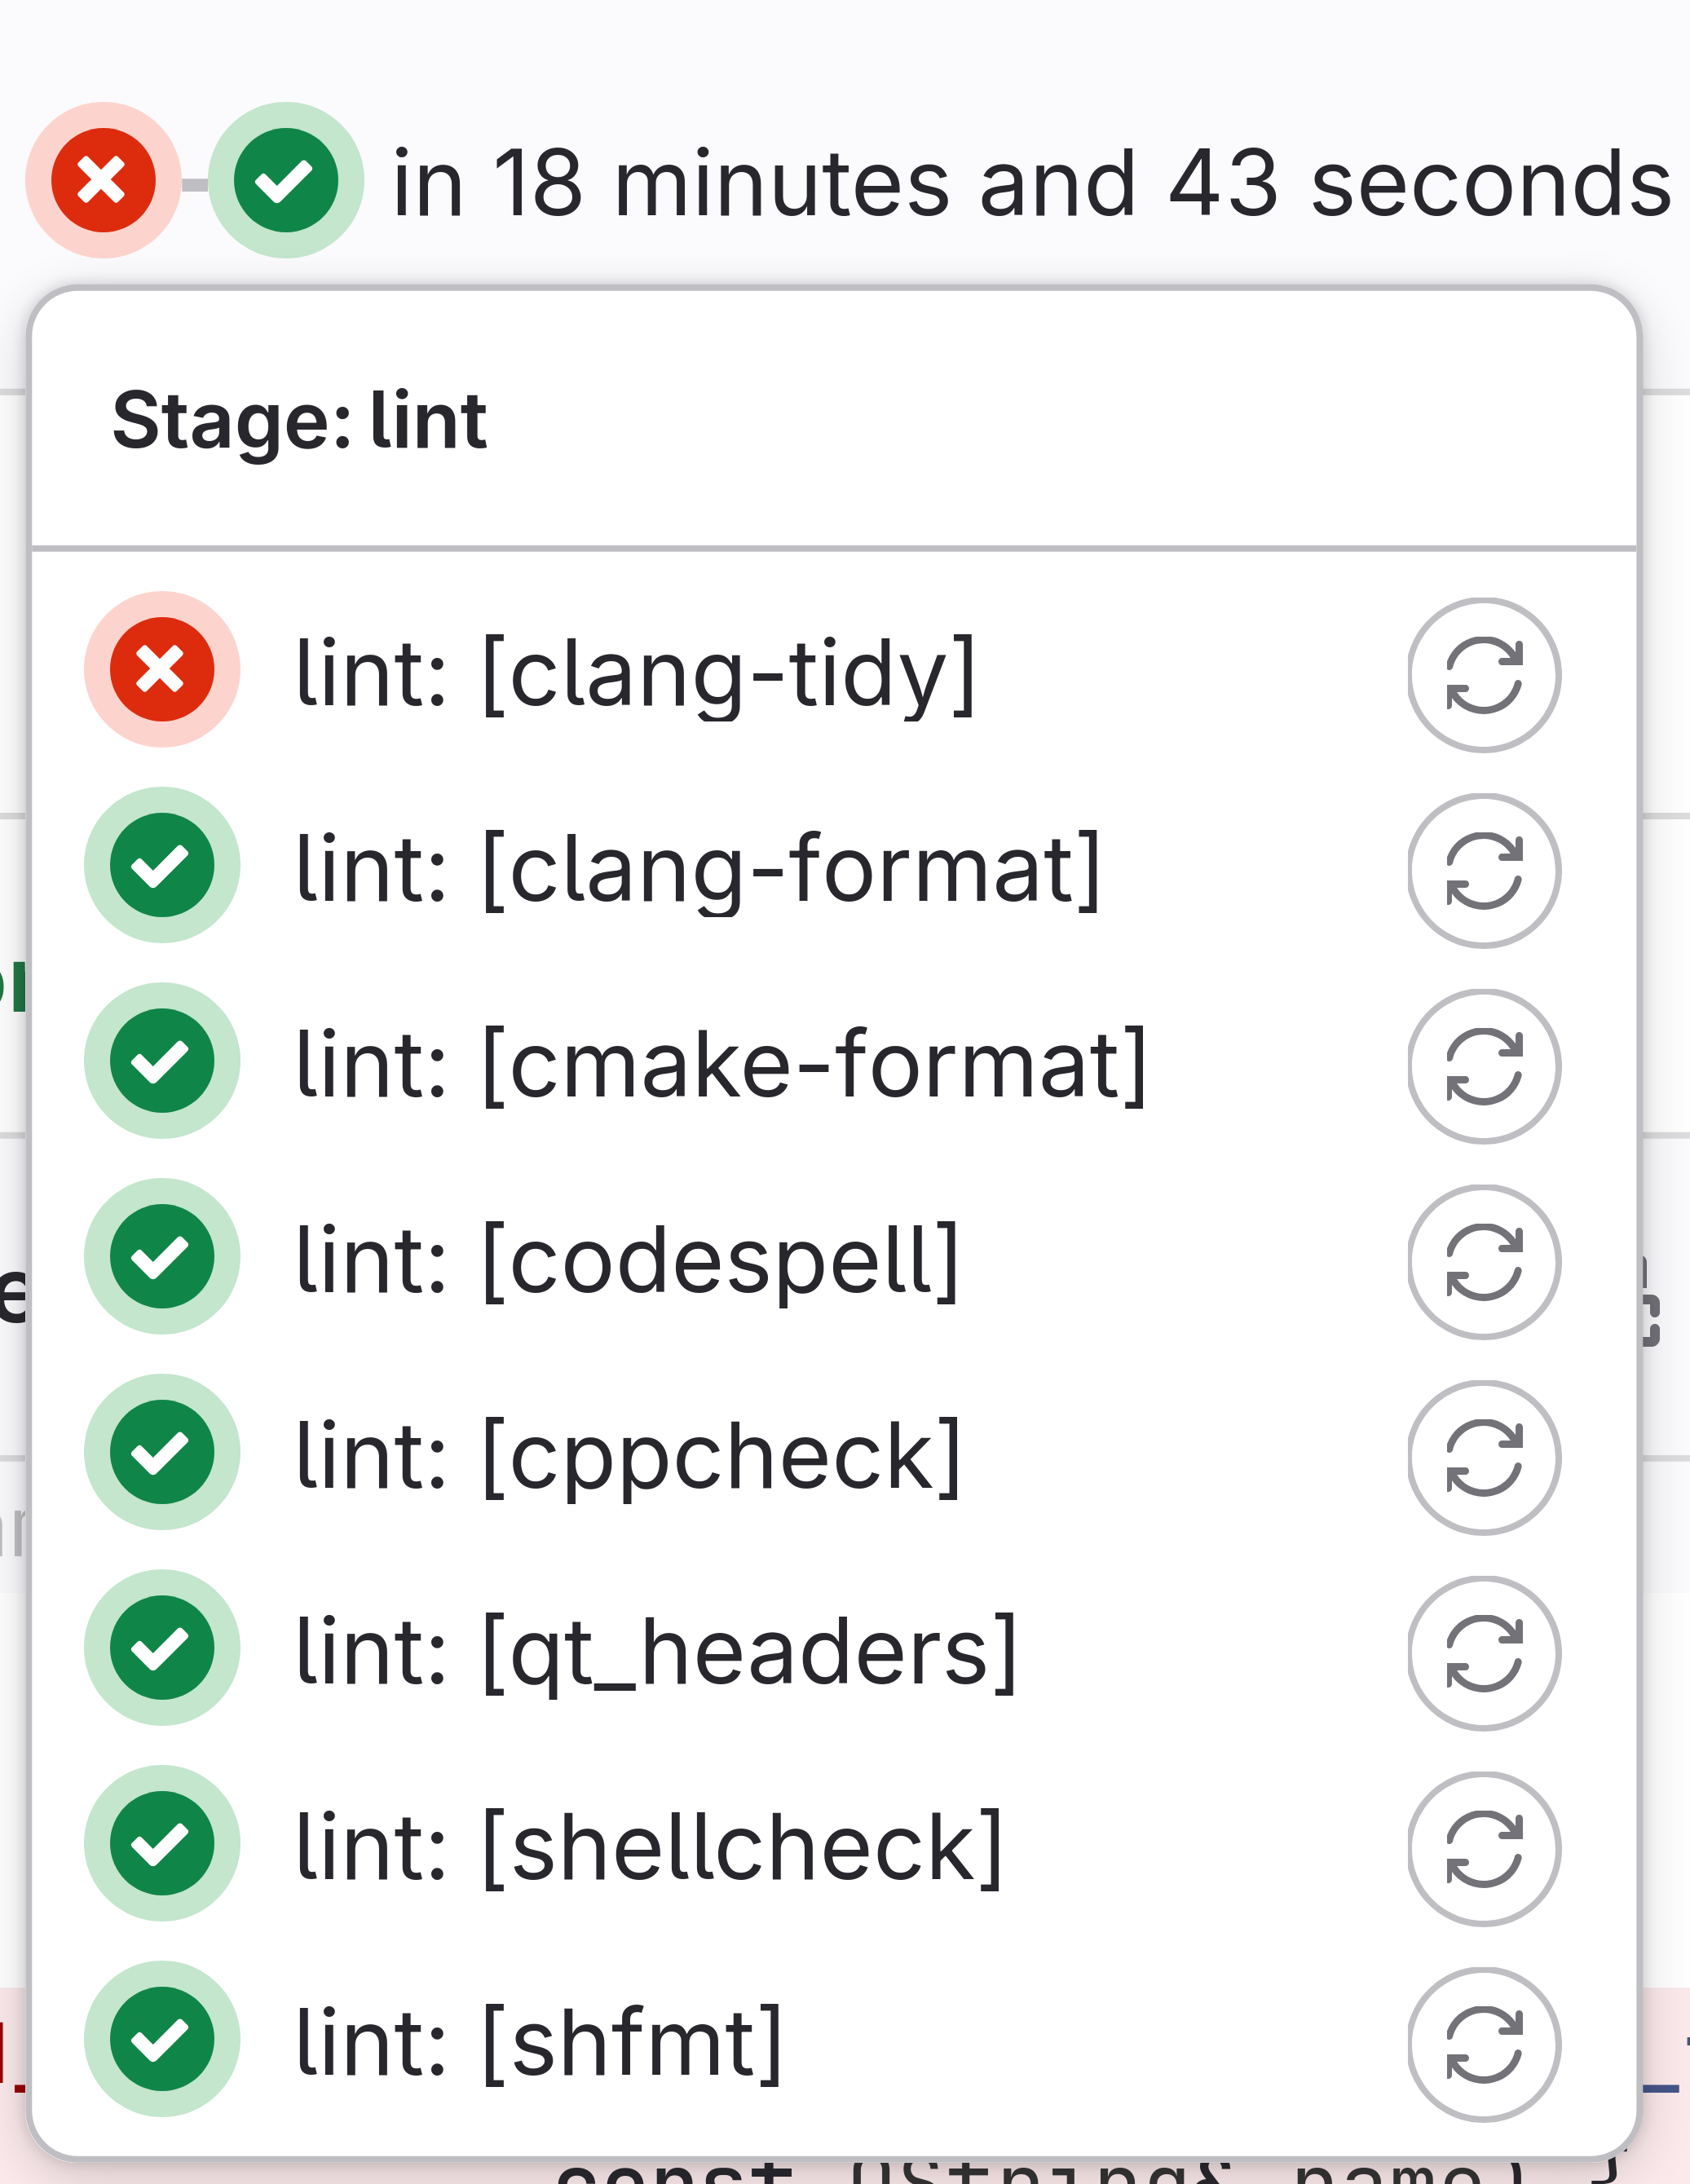Retry the clang-format lint job
Viewport: 1690px width, 2184px height.
pyautogui.click(x=1484, y=871)
